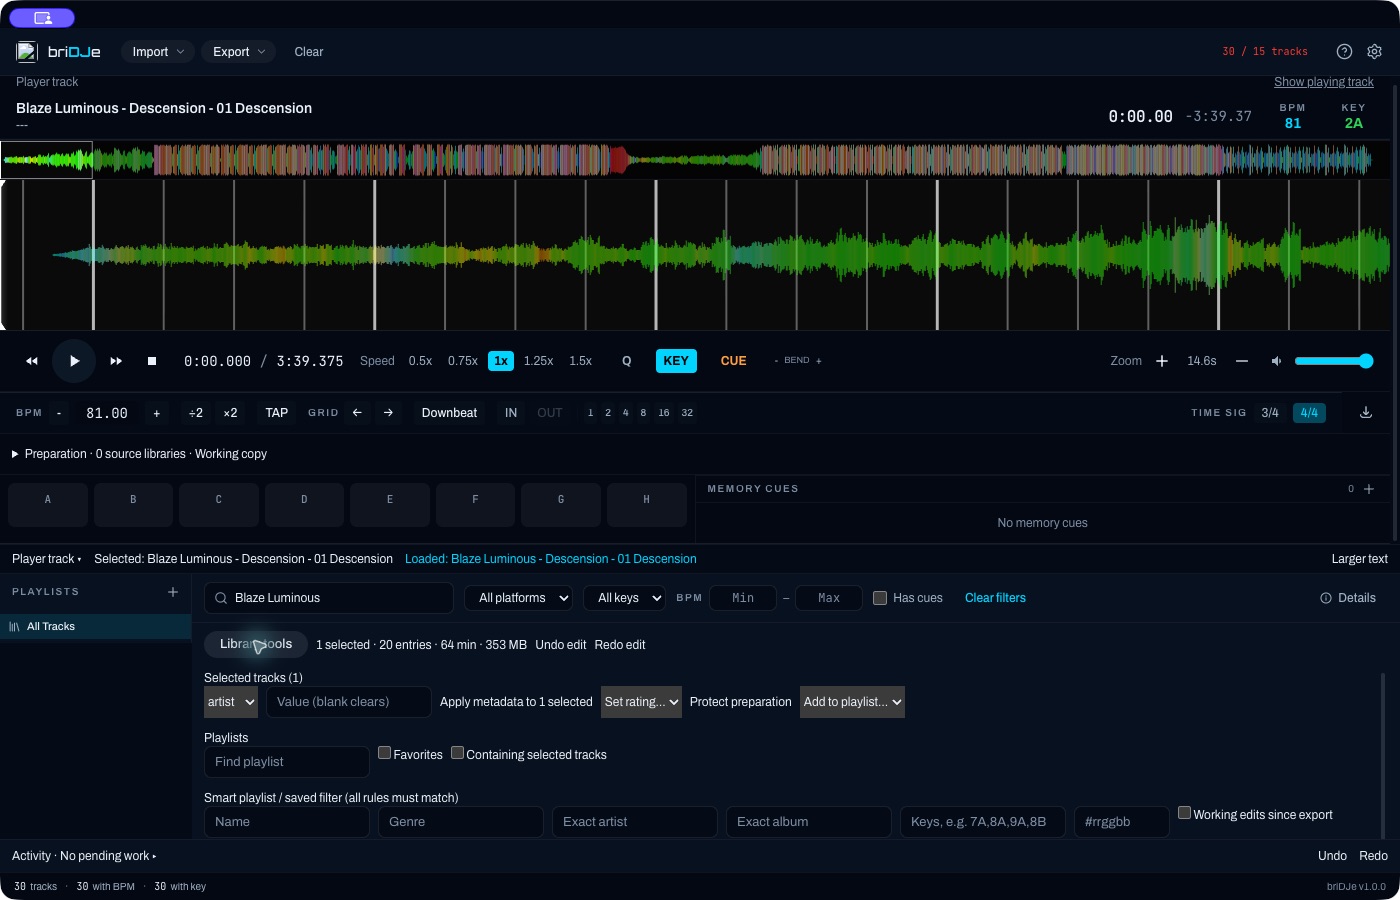Open the All keys dropdown
The image size is (1400, 900).
pyautogui.click(x=624, y=598)
